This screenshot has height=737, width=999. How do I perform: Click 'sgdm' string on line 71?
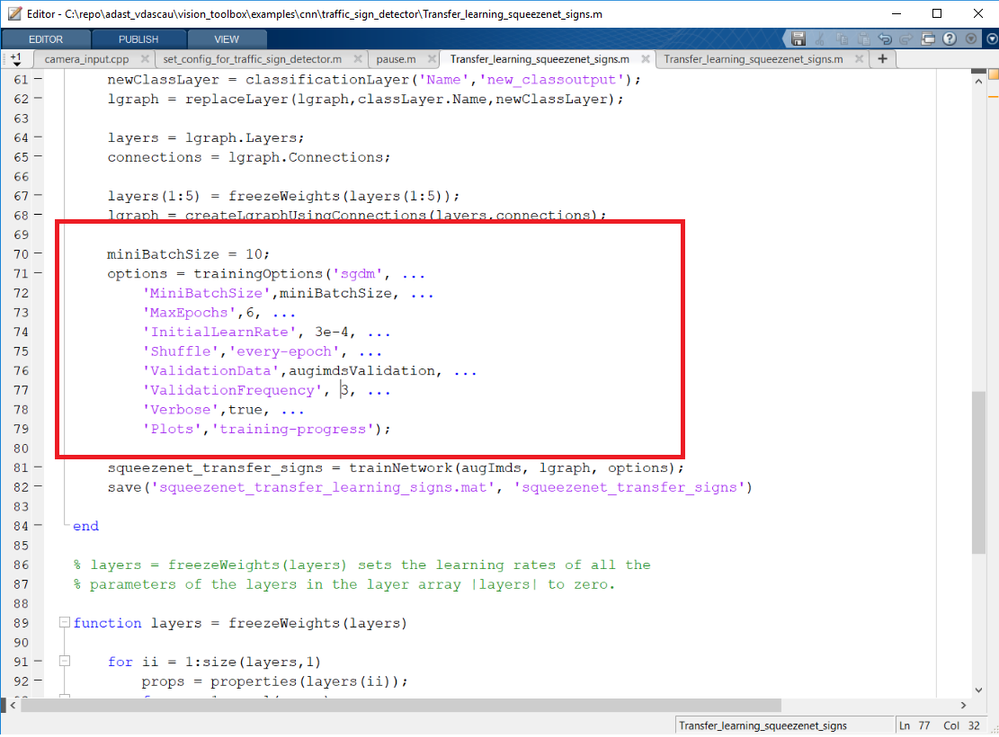(x=357, y=273)
